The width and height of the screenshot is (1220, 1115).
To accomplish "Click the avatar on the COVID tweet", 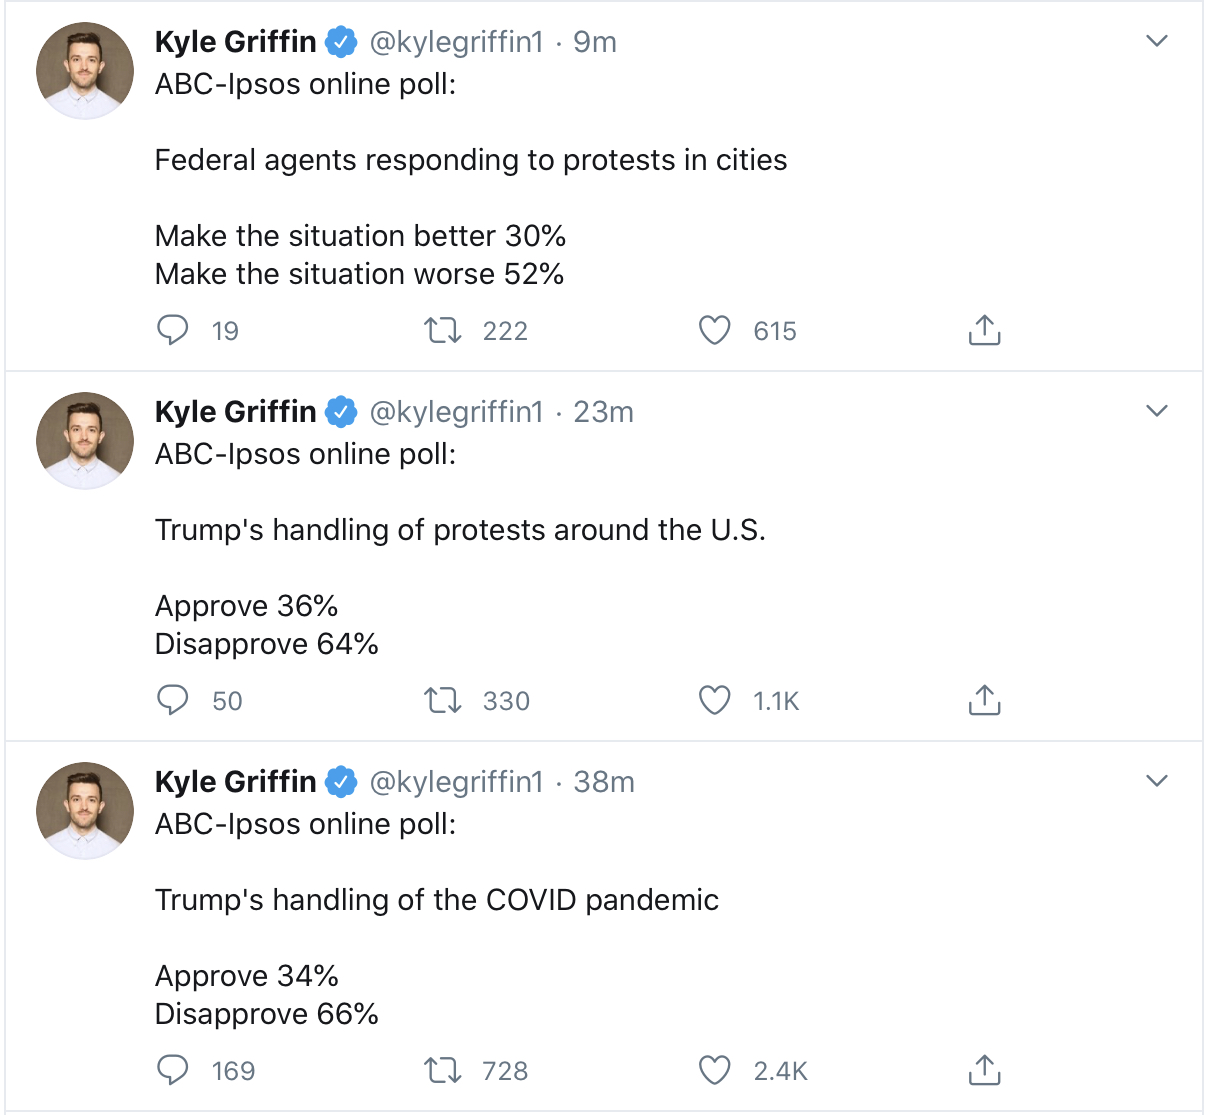I will tap(85, 811).
